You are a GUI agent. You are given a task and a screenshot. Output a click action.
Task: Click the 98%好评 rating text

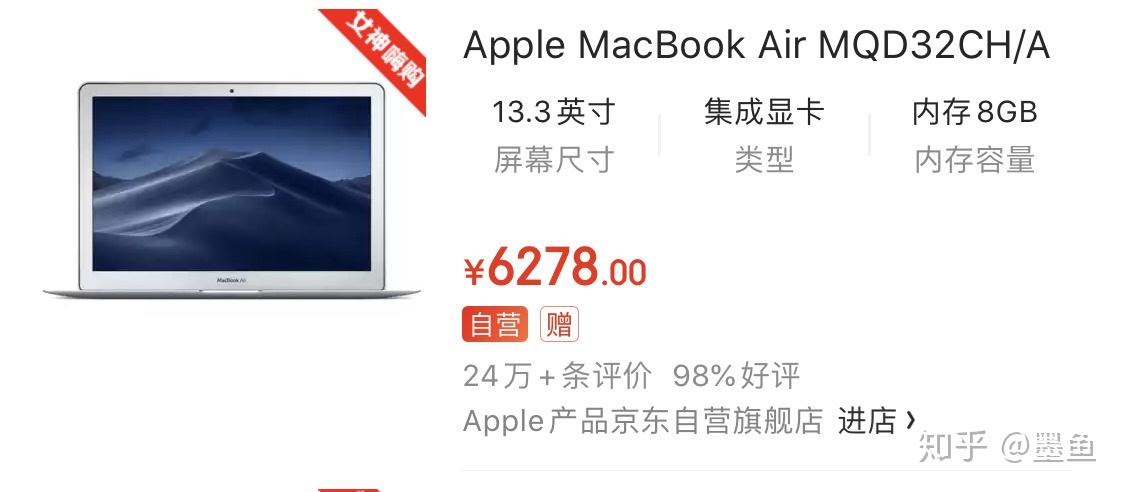click(736, 375)
